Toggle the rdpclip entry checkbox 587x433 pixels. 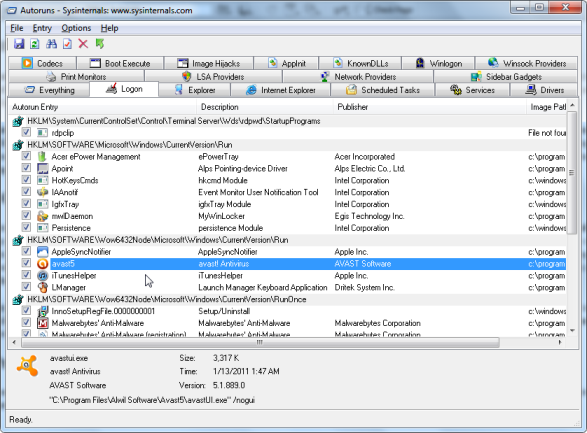point(26,132)
